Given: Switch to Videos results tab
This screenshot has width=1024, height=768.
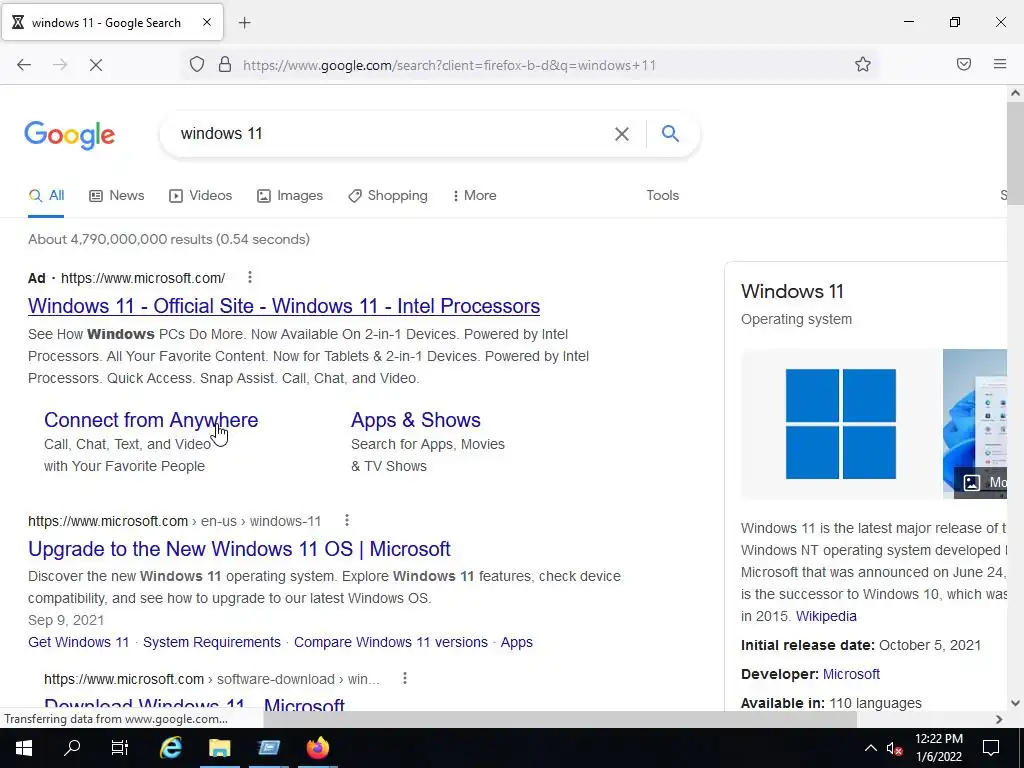Looking at the screenshot, I should tap(200, 195).
